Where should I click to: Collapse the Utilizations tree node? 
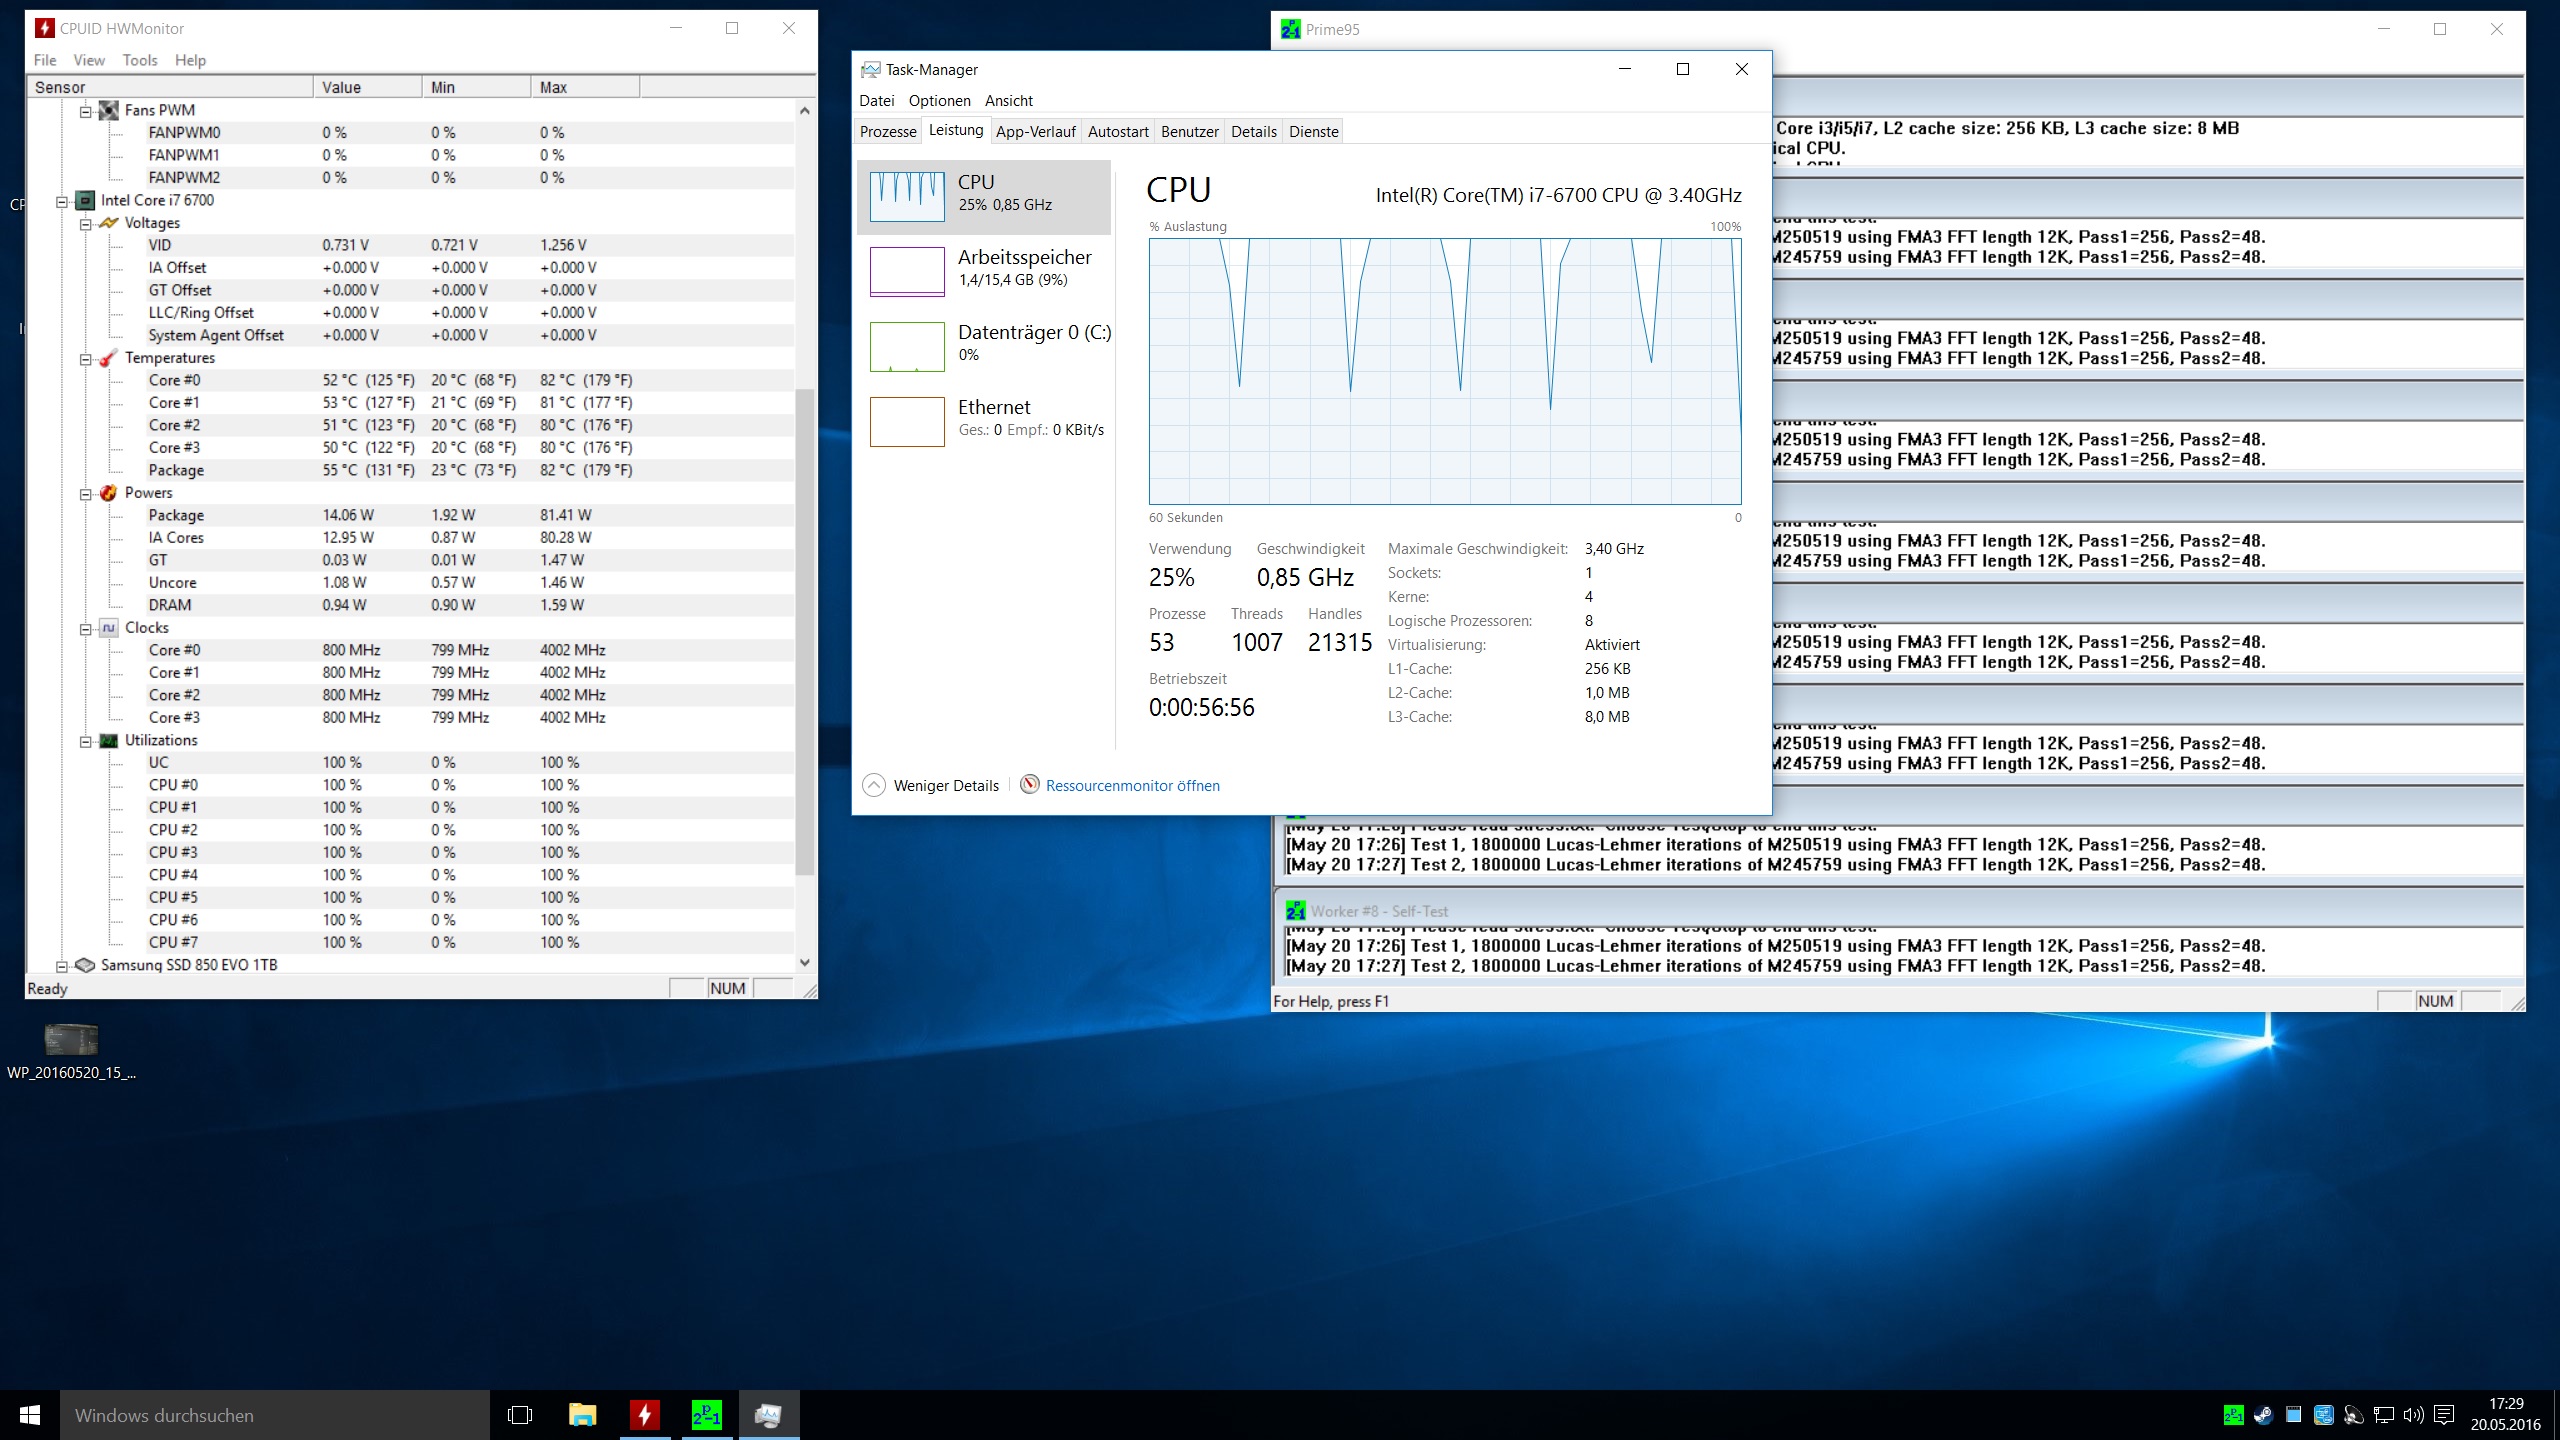tap(86, 741)
